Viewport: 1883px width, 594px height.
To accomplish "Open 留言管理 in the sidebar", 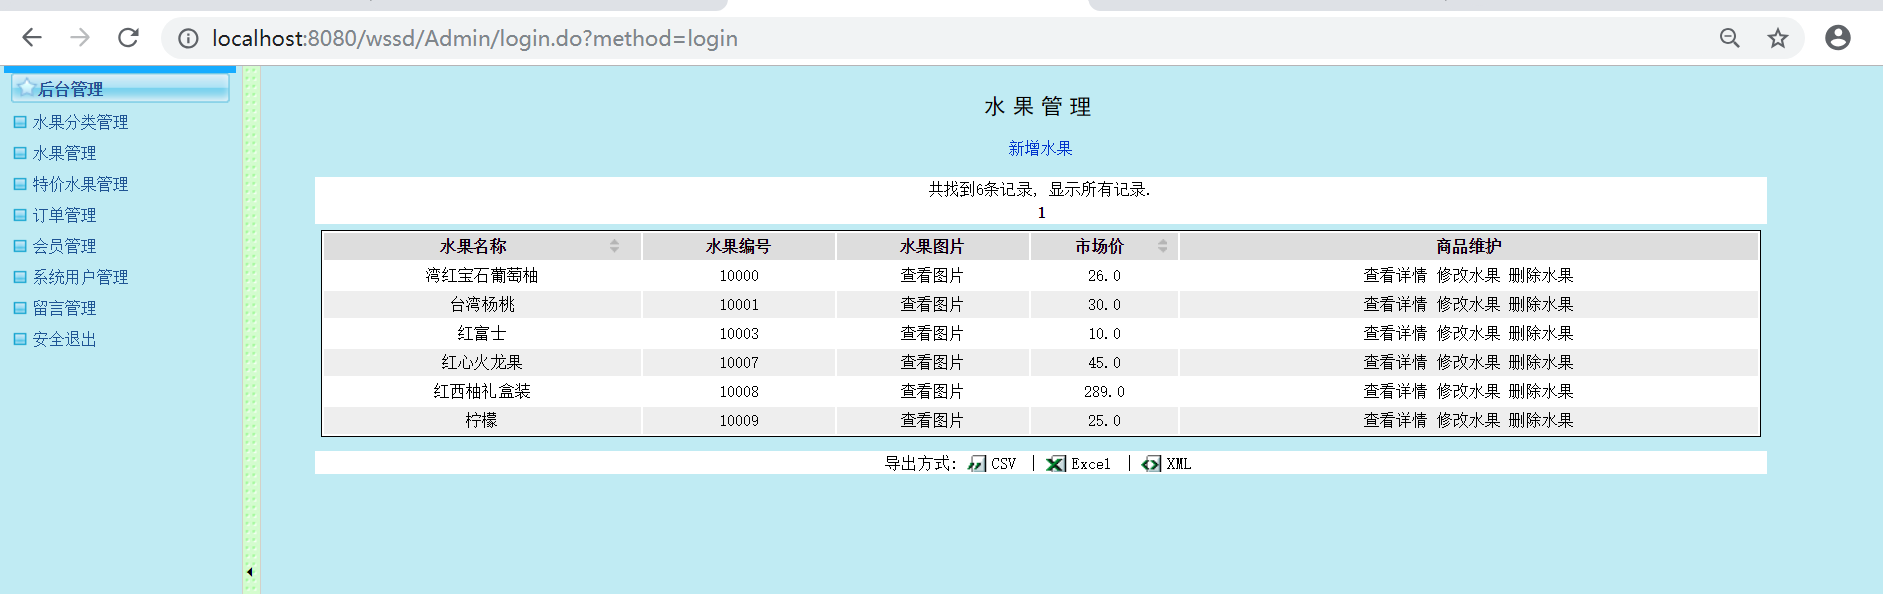I will pyautogui.click(x=64, y=308).
